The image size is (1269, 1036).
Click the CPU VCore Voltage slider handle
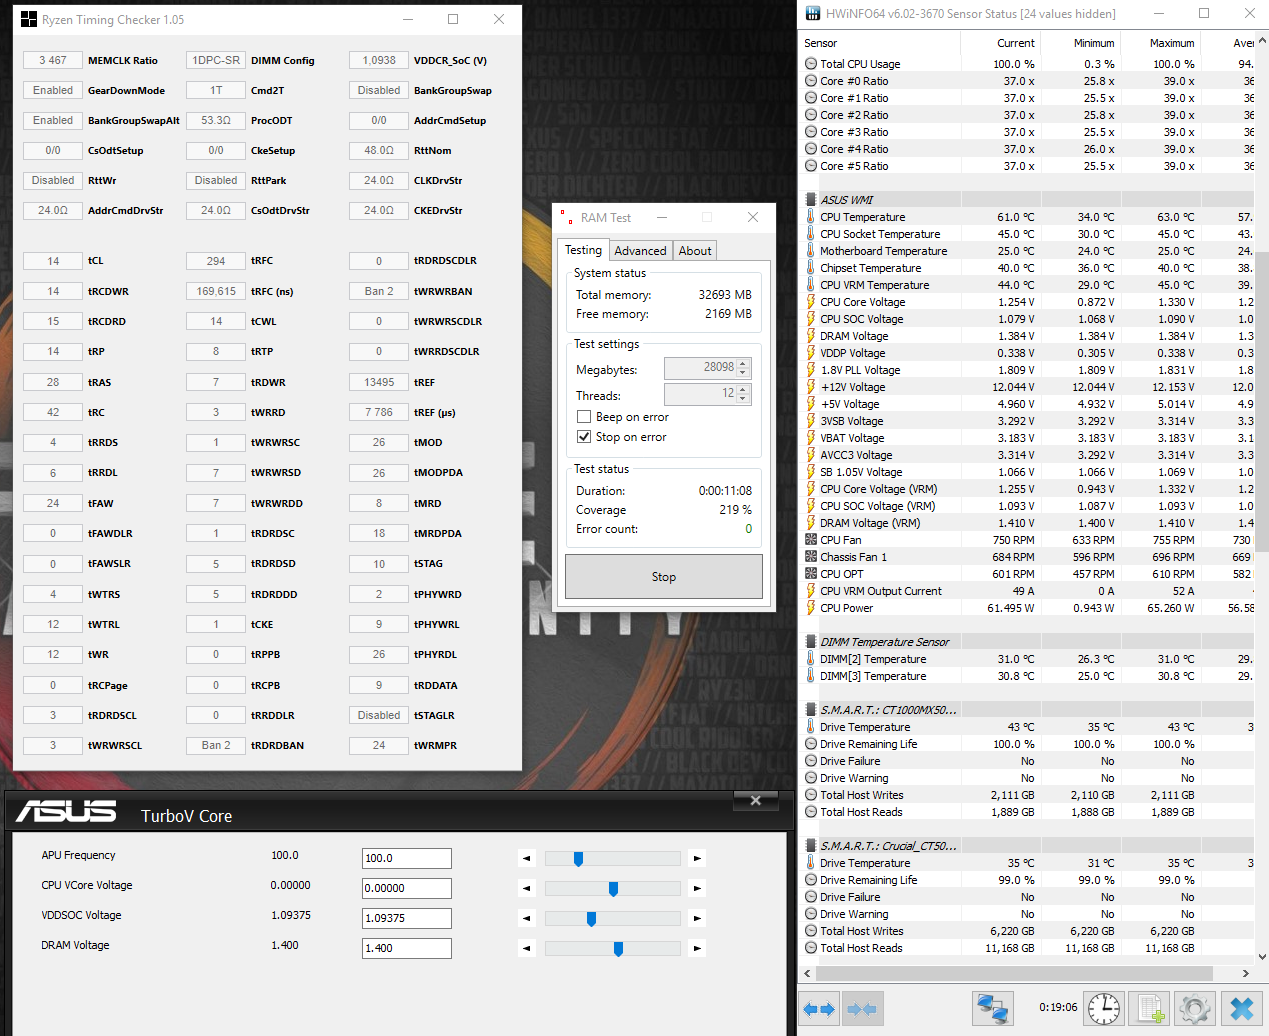[x=613, y=888]
